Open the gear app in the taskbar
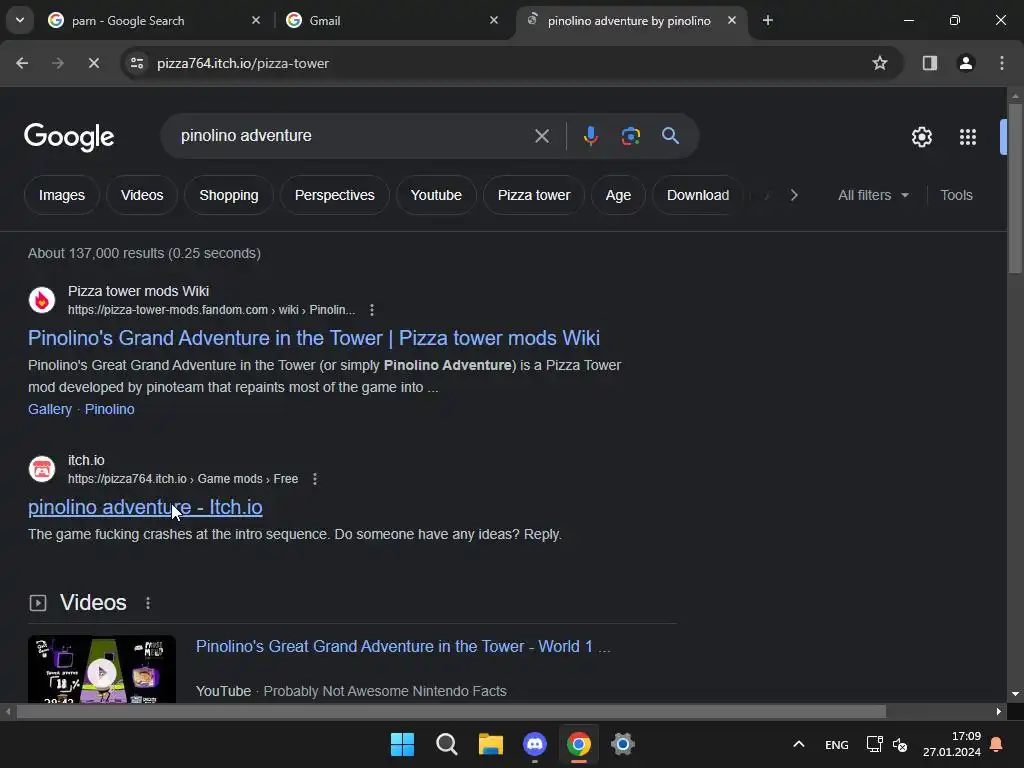Screen dimensions: 1024x768 (x=623, y=744)
